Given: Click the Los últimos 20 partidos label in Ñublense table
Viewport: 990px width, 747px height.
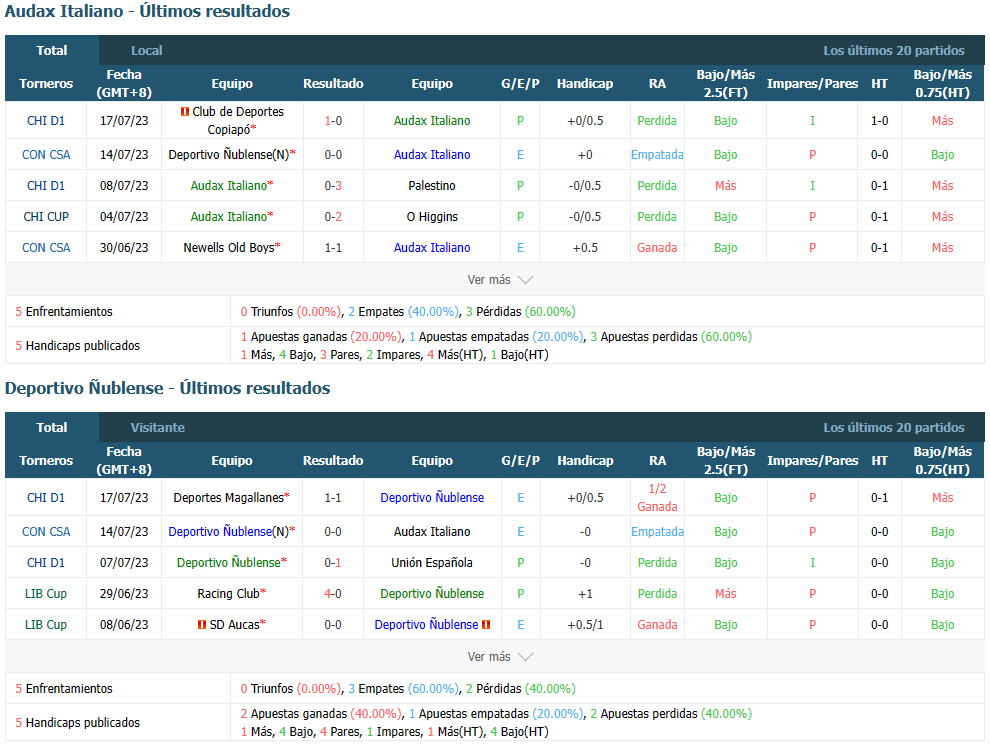Looking at the screenshot, I should point(894,427).
